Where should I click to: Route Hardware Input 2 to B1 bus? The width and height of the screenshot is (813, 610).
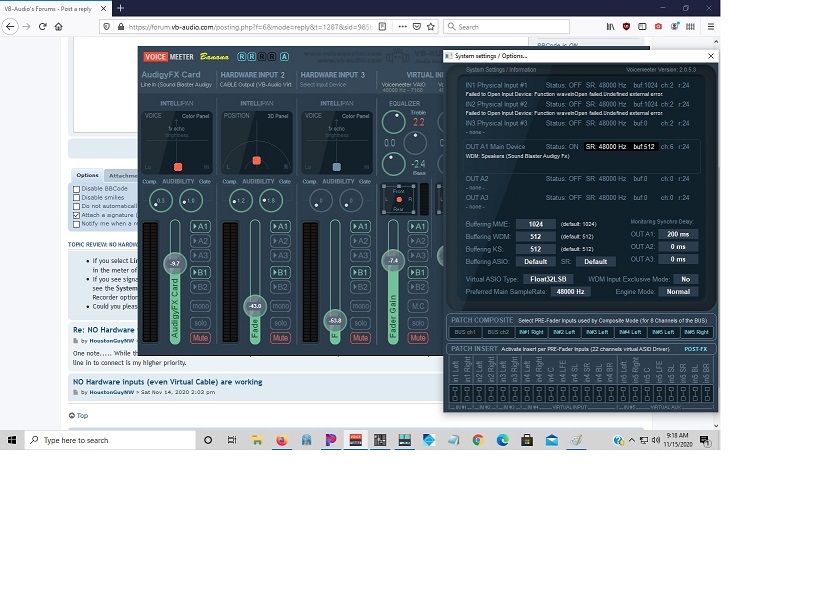(280, 272)
